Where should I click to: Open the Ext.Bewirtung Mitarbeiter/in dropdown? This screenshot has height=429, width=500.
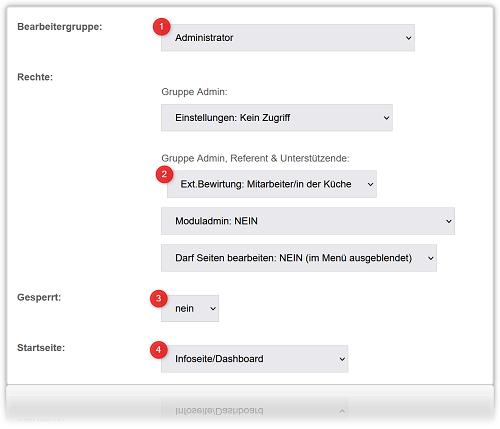272,184
